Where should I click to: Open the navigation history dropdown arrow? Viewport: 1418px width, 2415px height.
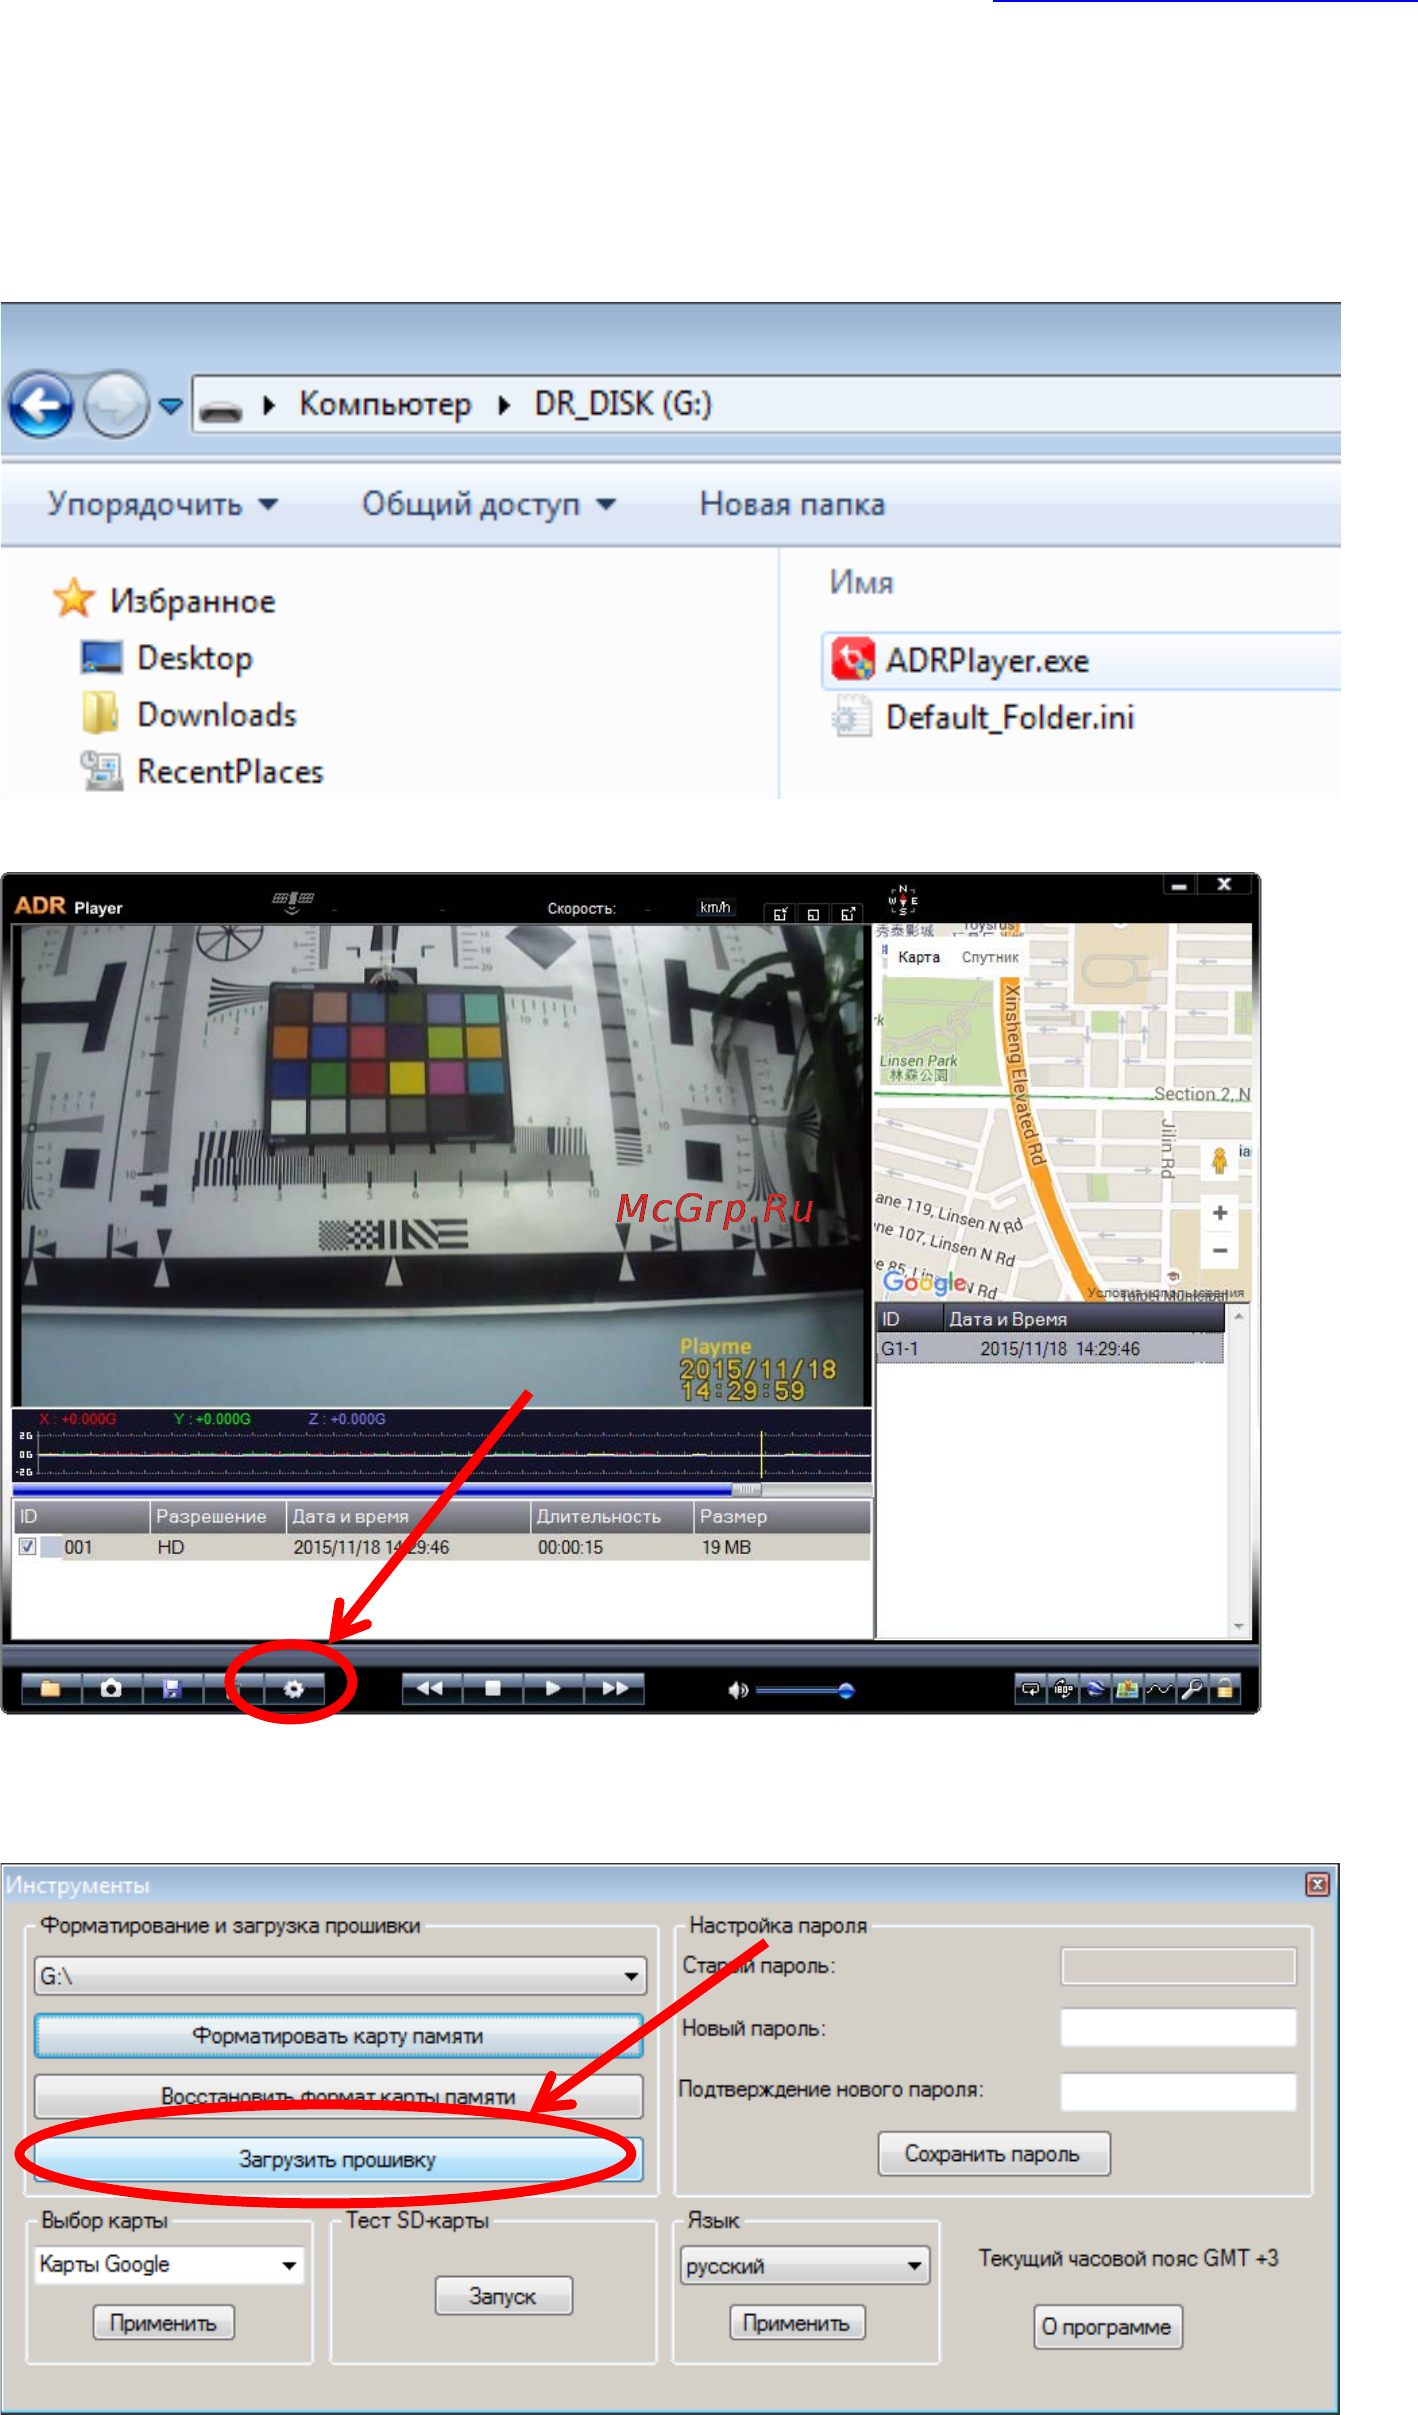[171, 406]
